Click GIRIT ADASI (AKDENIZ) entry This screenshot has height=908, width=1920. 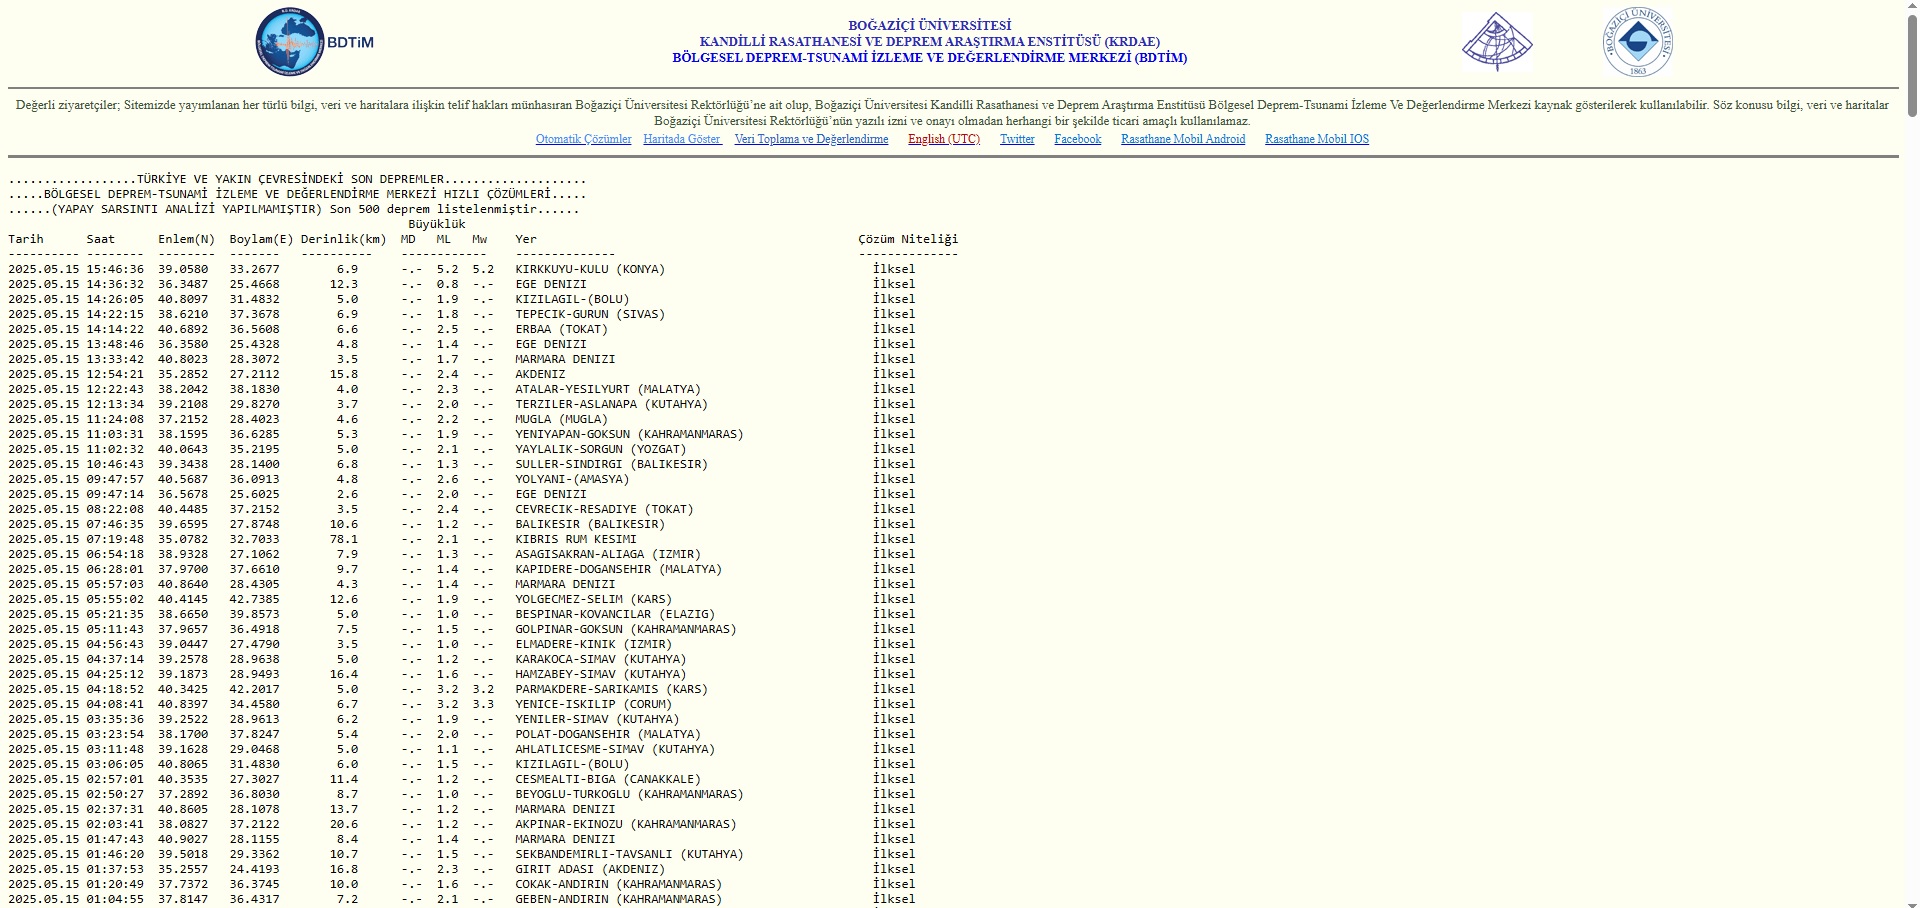click(590, 869)
